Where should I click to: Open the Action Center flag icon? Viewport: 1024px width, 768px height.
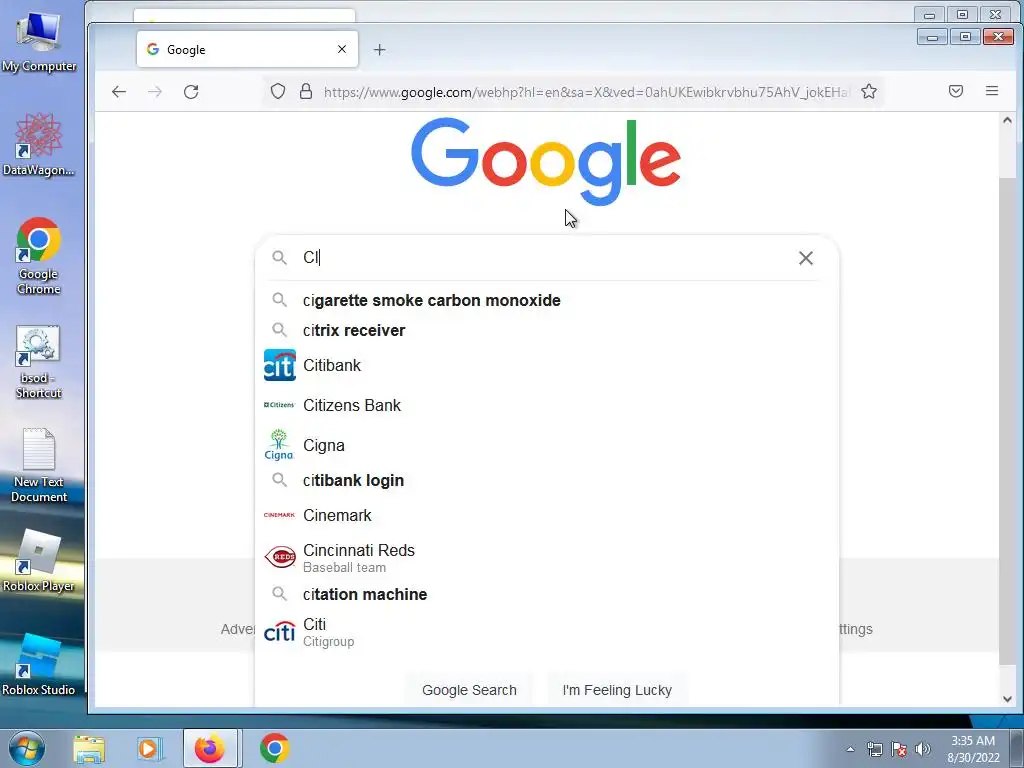(x=899, y=749)
